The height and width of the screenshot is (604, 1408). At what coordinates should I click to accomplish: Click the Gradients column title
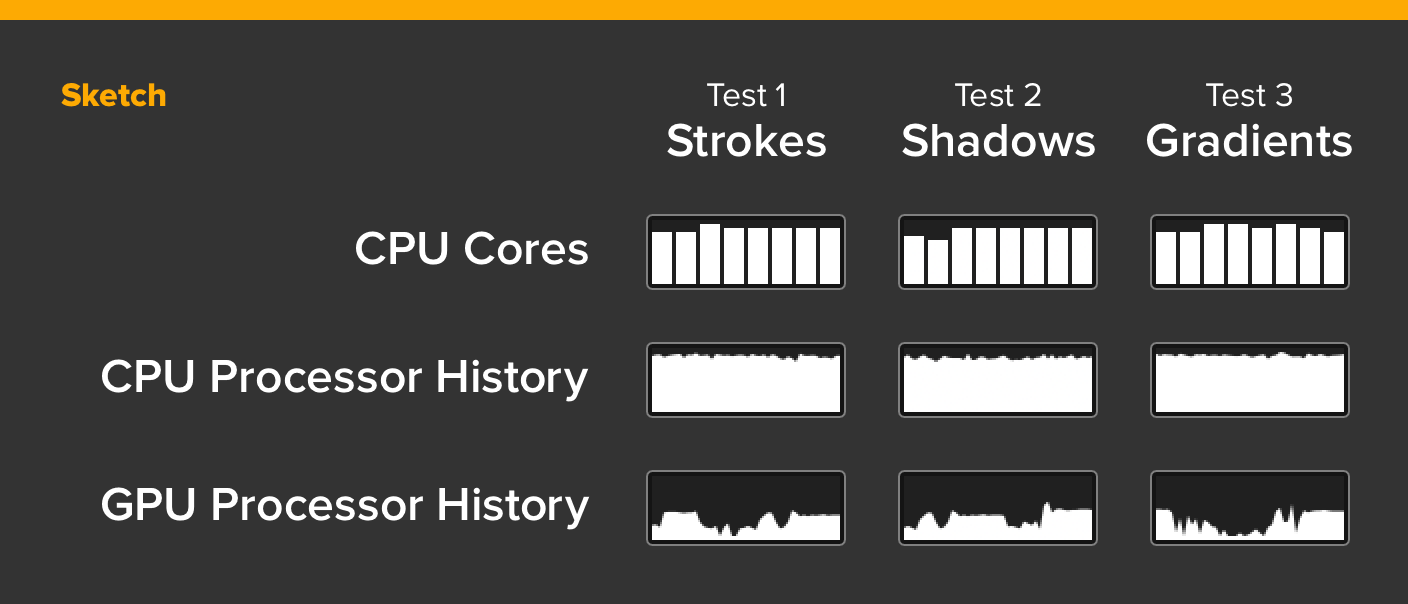1249,141
